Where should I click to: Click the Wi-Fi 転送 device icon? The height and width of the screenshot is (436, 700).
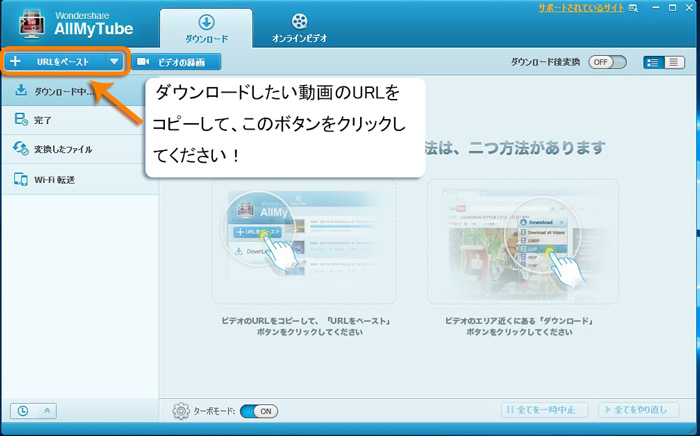pyautogui.click(x=21, y=179)
